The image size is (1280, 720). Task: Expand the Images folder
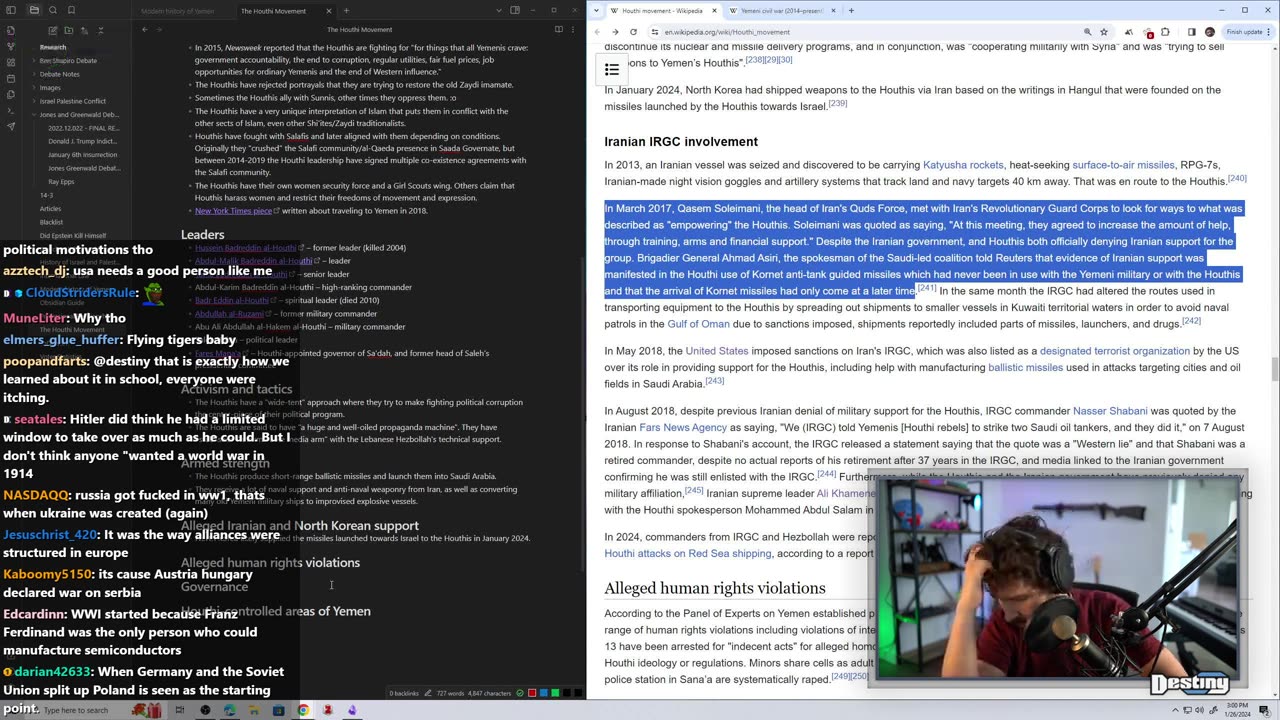(x=50, y=88)
